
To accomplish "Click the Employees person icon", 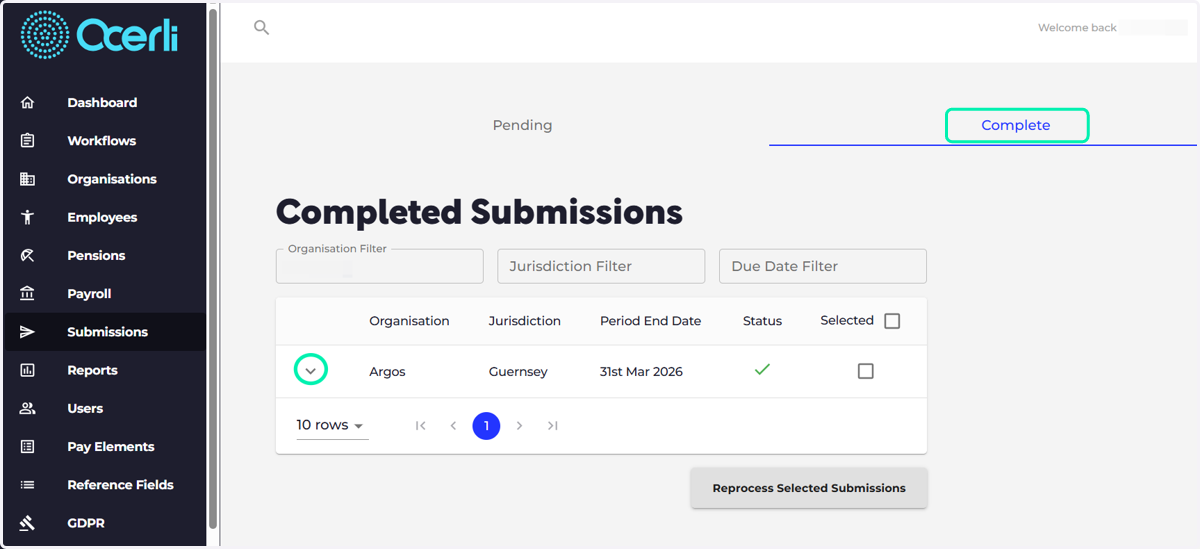I will pyautogui.click(x=27, y=217).
